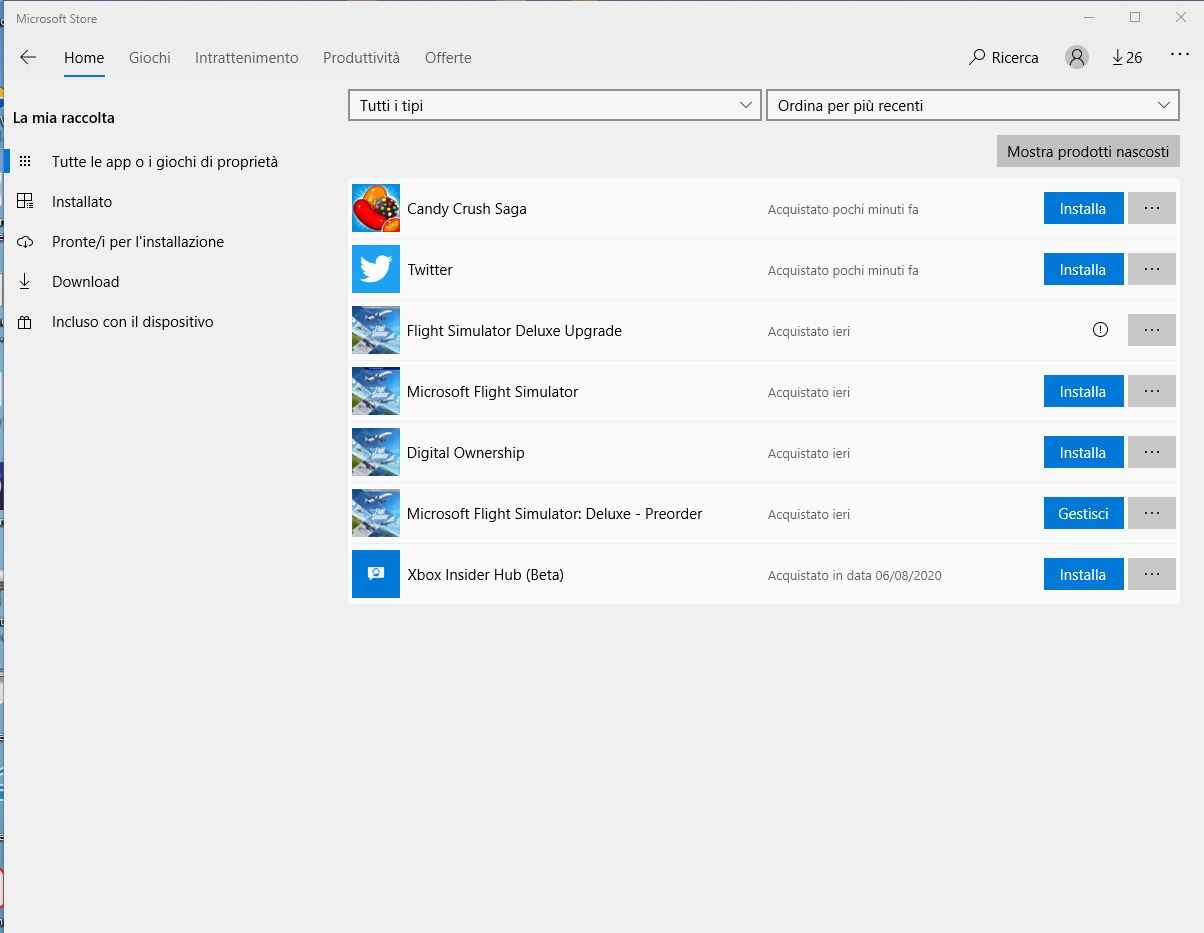Click the Twitter bird app icon
Viewport: 1204px width, 933px height.
pos(376,270)
